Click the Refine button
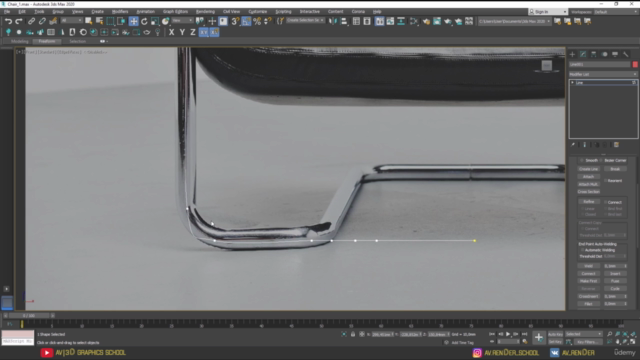 pos(588,202)
